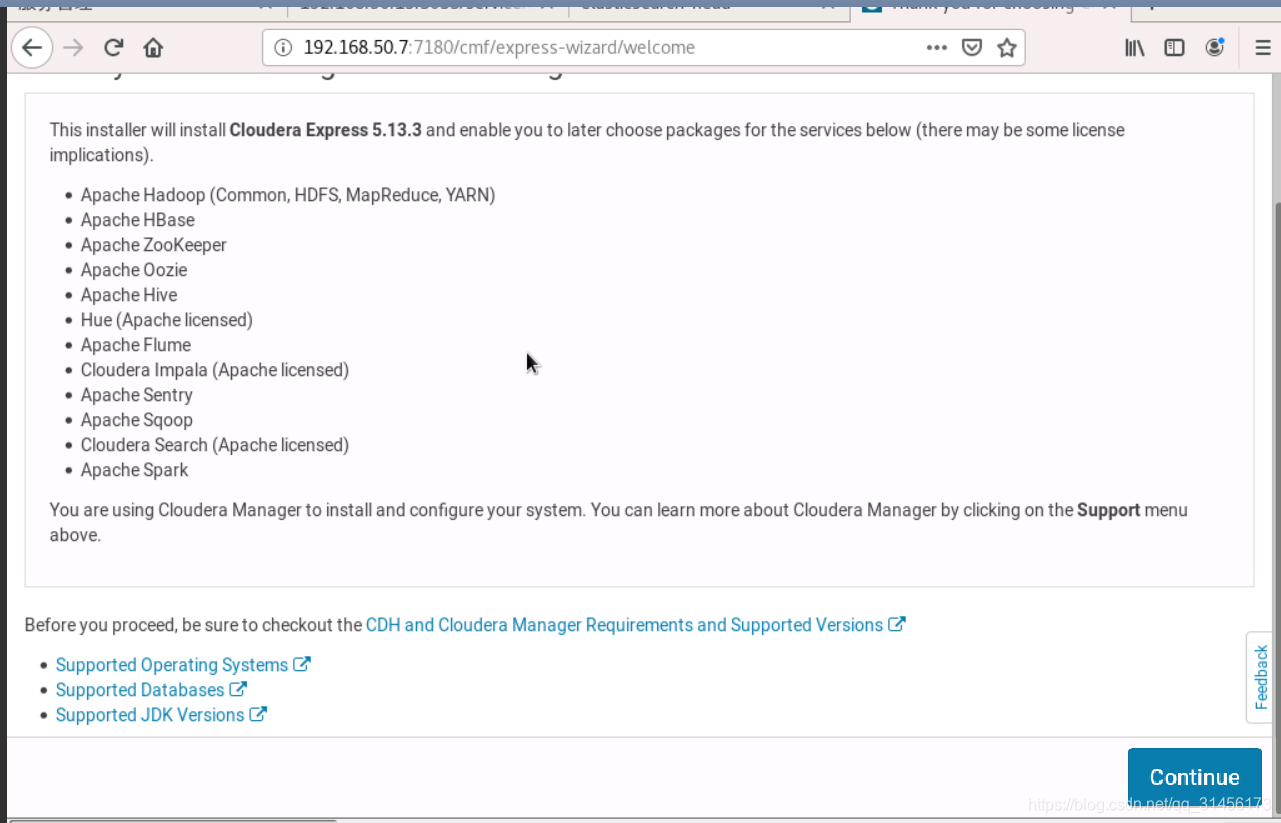The height and width of the screenshot is (823, 1281).
Task: Click the 'Apache Sqoop' list item
Action: (137, 420)
